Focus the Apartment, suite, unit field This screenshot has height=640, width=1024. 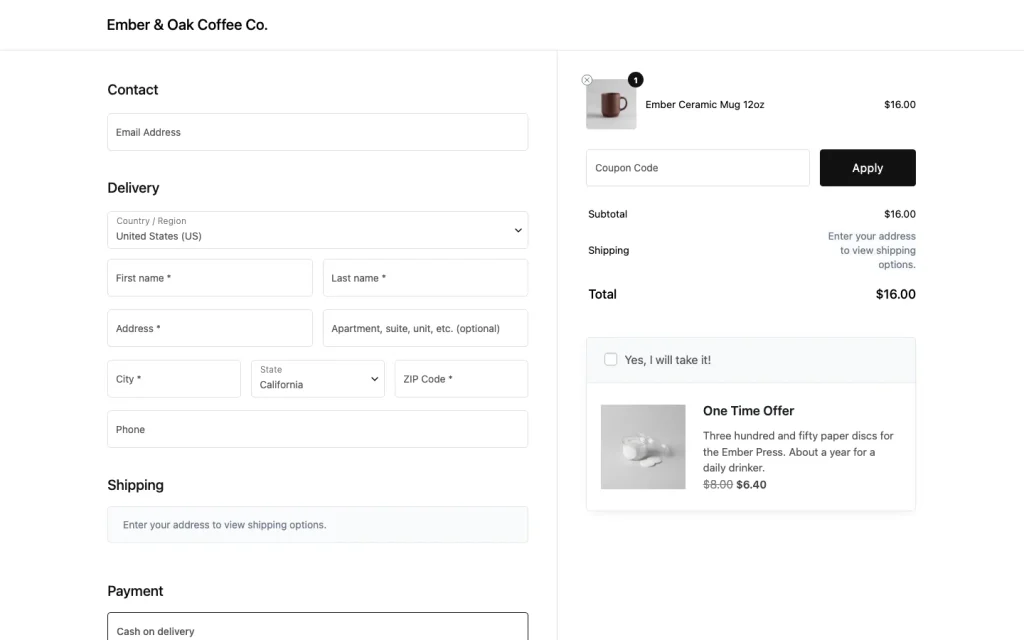425,328
